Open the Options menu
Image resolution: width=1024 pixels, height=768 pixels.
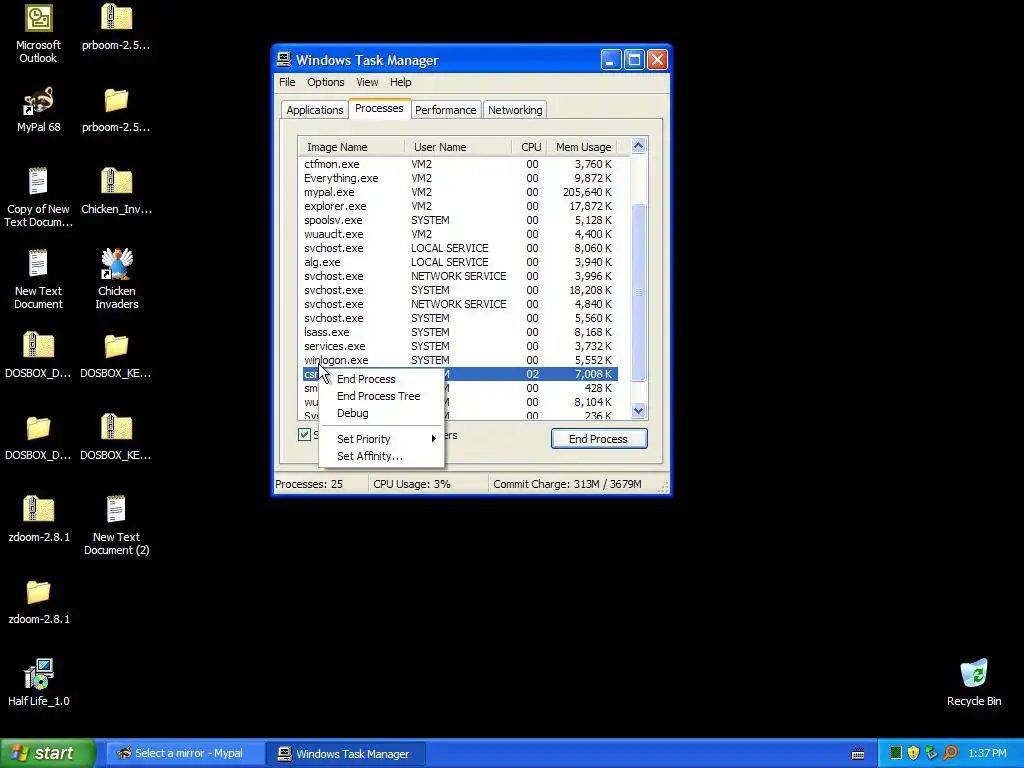[x=326, y=82]
